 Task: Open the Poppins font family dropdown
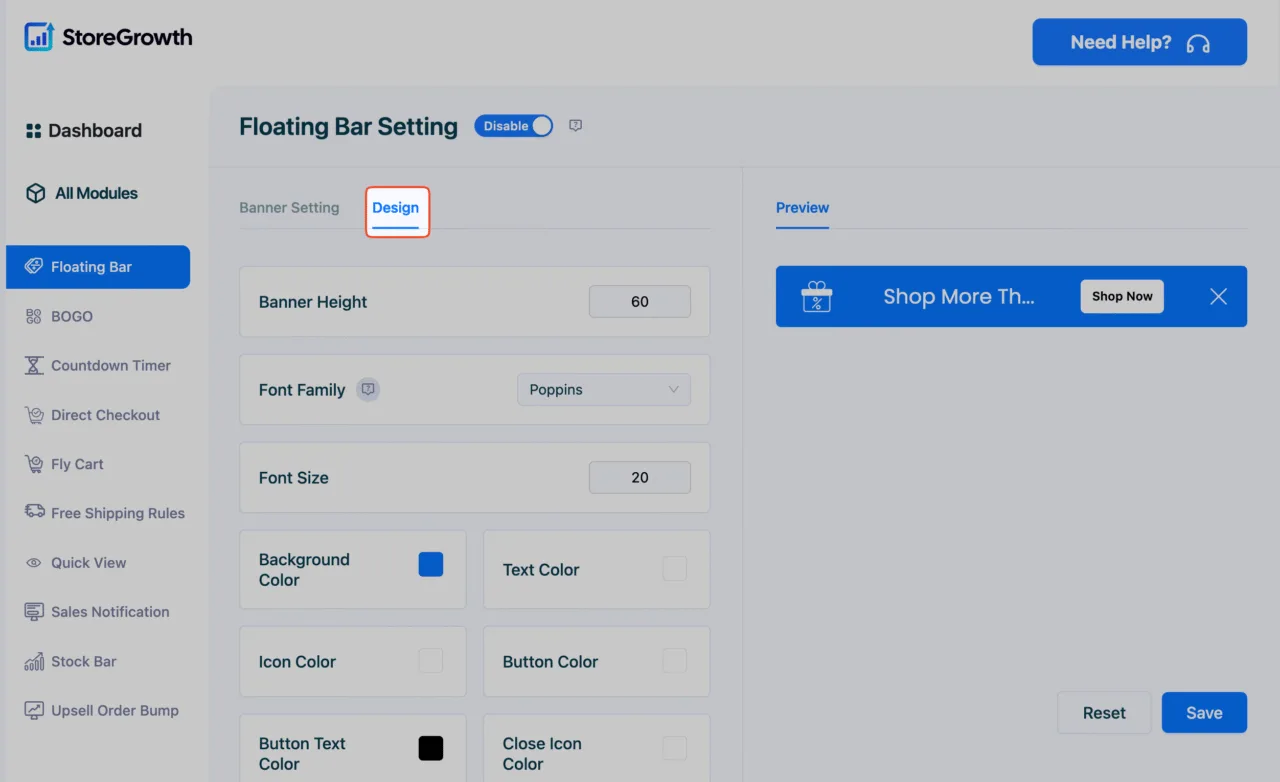coord(603,390)
